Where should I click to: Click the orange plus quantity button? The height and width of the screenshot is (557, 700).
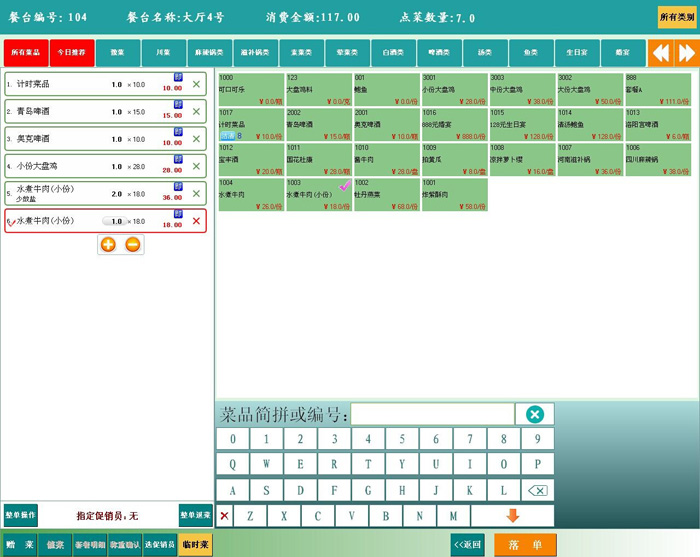(x=108, y=245)
